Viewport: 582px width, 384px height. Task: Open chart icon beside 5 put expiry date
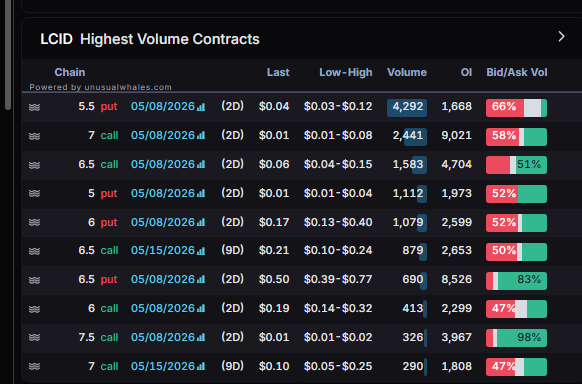tap(201, 194)
